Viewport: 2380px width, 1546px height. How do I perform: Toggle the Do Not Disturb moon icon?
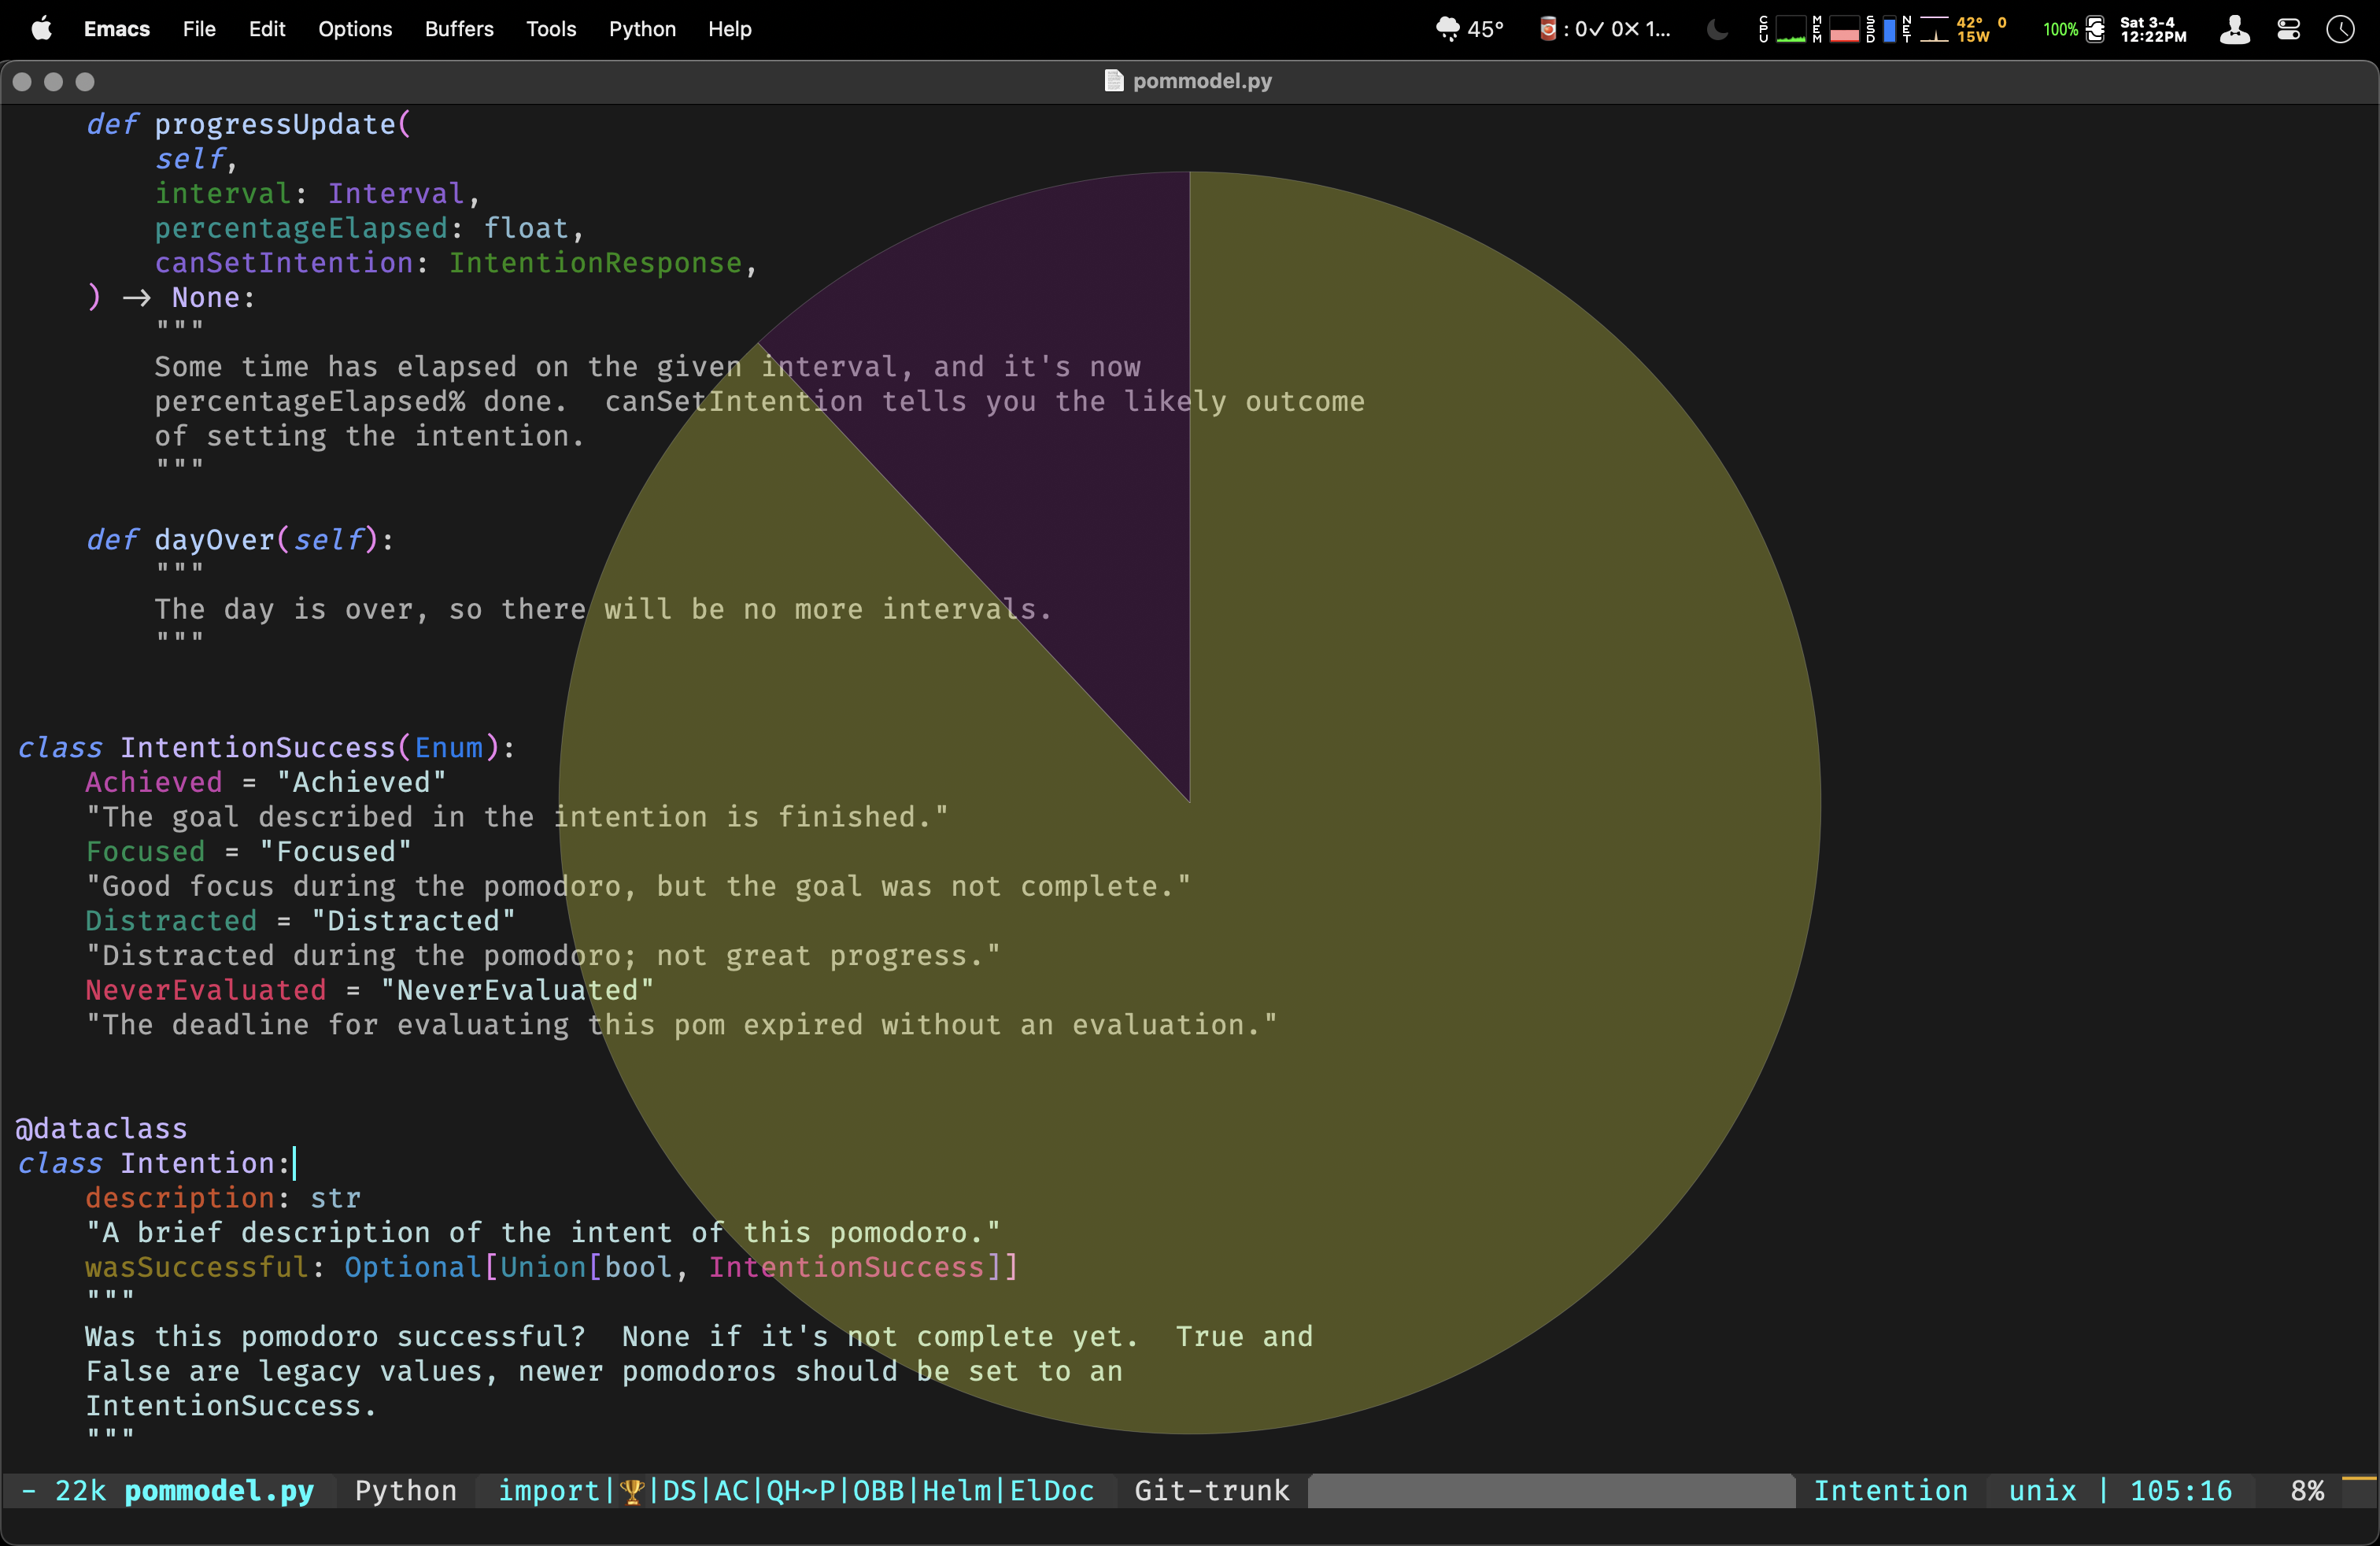[x=1717, y=29]
